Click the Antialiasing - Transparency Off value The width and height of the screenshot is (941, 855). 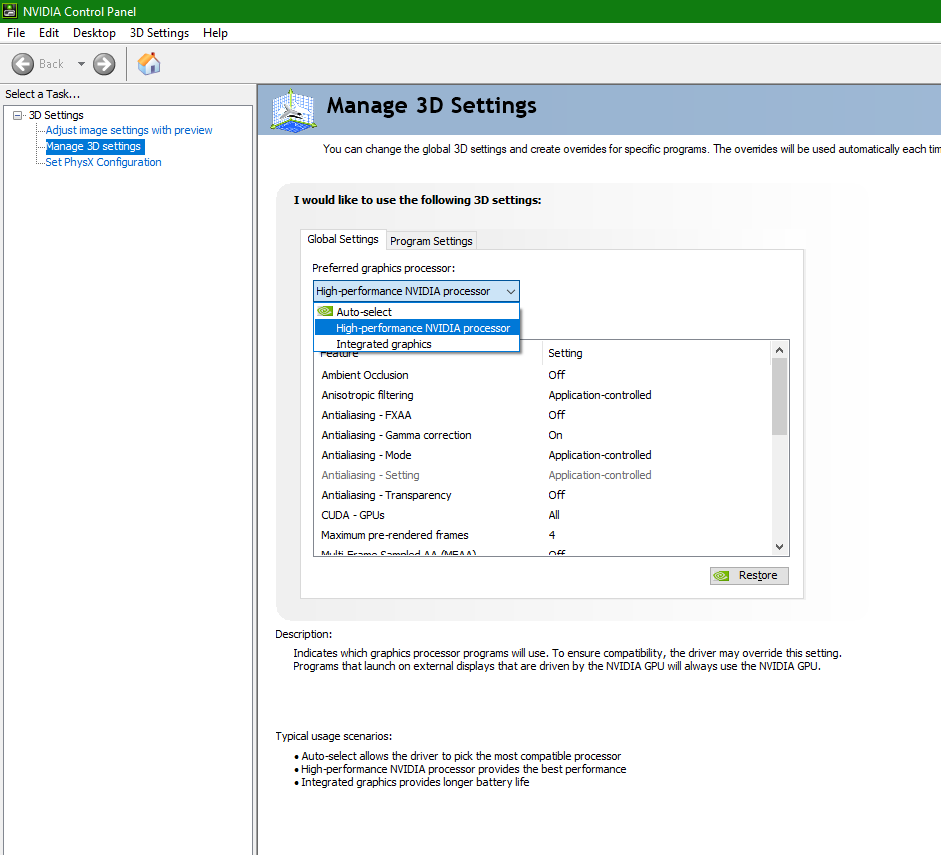coord(556,495)
